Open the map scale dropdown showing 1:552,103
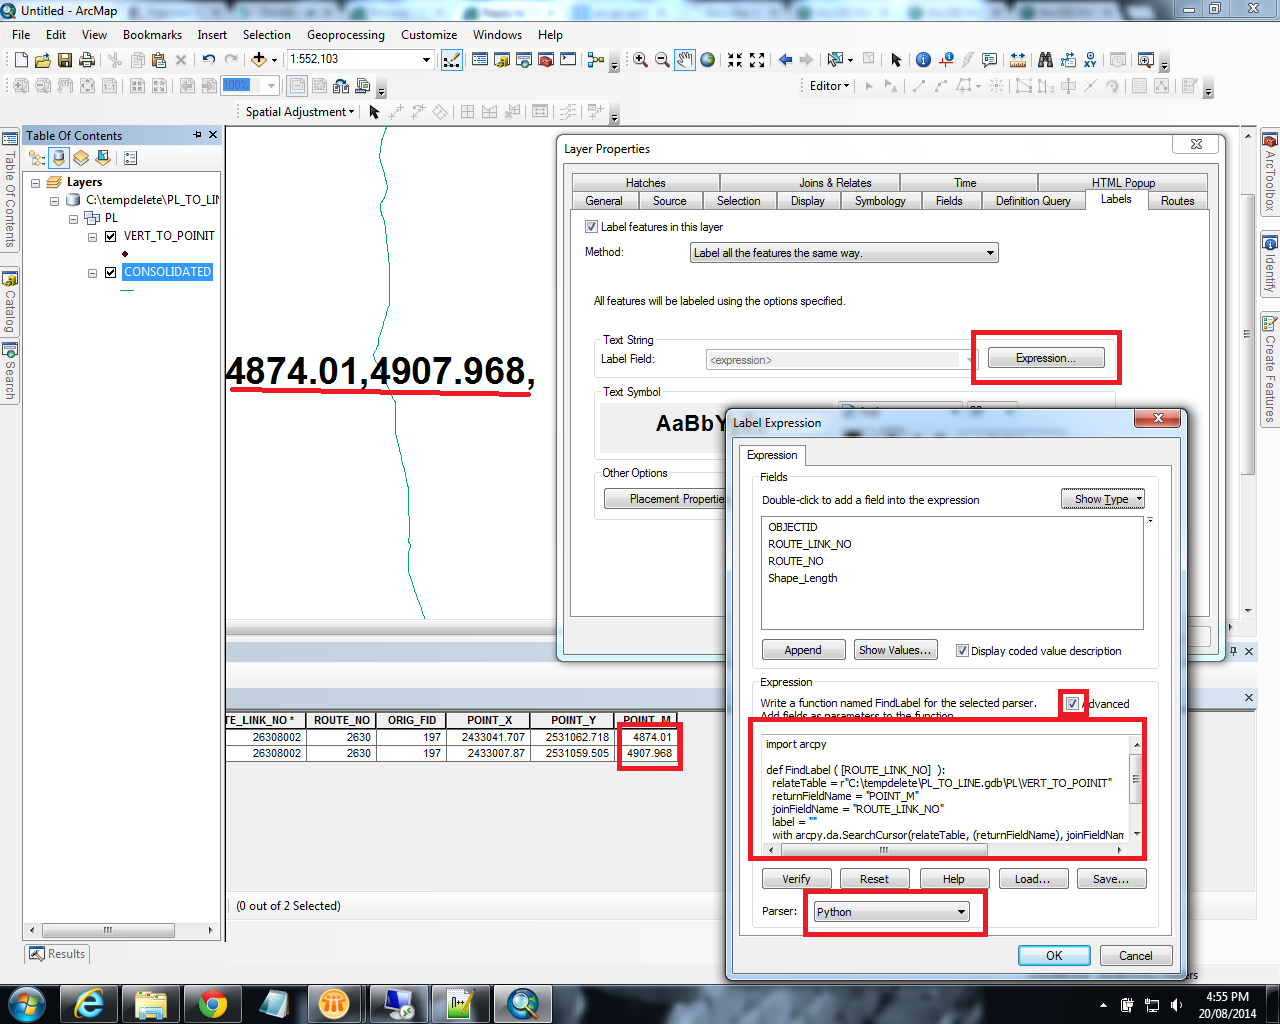Screen dimensions: 1280x1024 click(x=426, y=60)
